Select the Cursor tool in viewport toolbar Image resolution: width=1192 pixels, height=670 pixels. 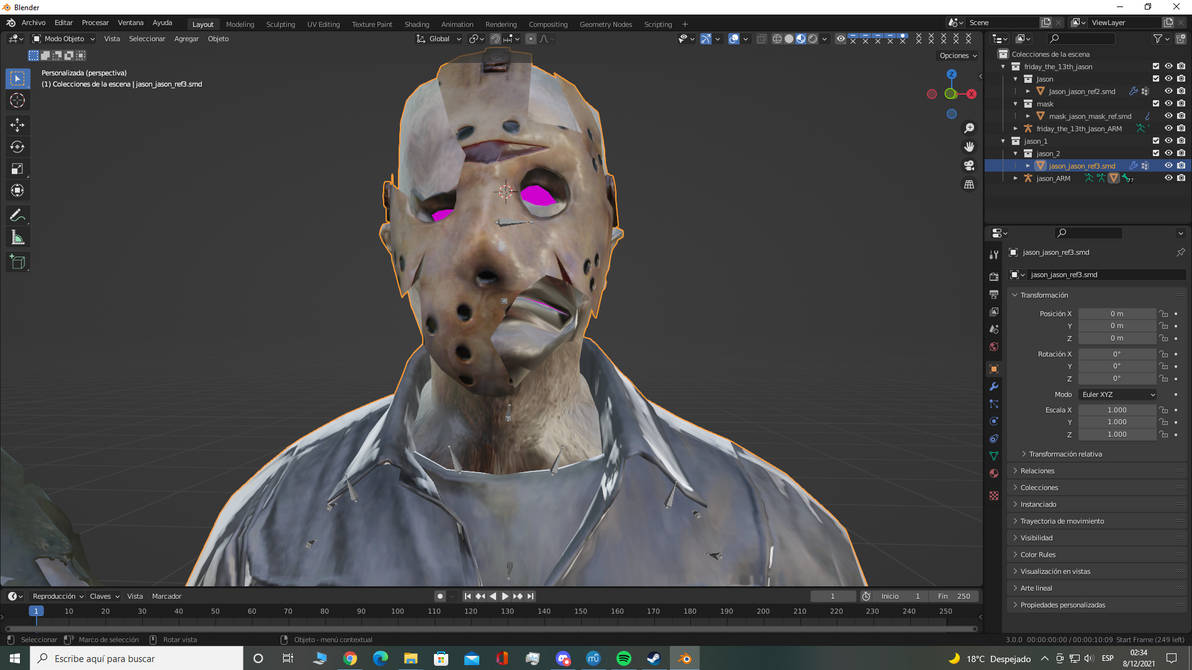17,100
